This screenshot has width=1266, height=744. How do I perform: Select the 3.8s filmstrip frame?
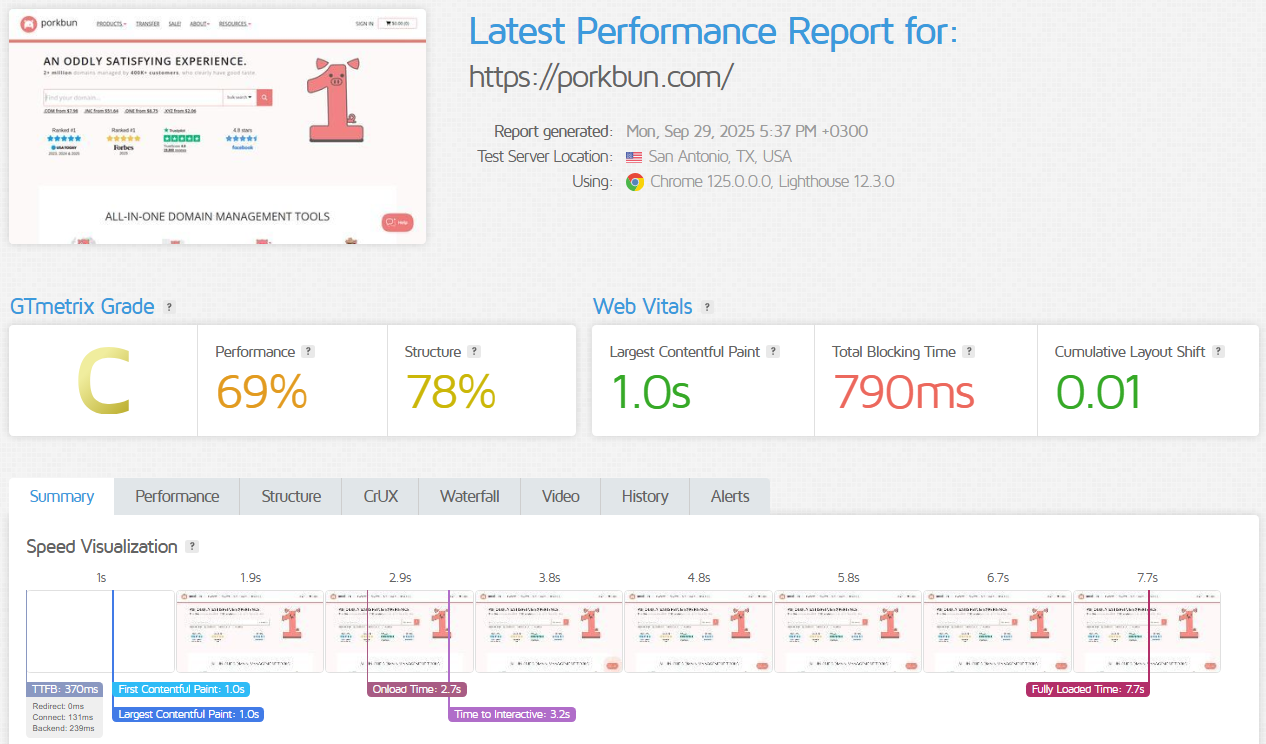pyautogui.click(x=549, y=631)
